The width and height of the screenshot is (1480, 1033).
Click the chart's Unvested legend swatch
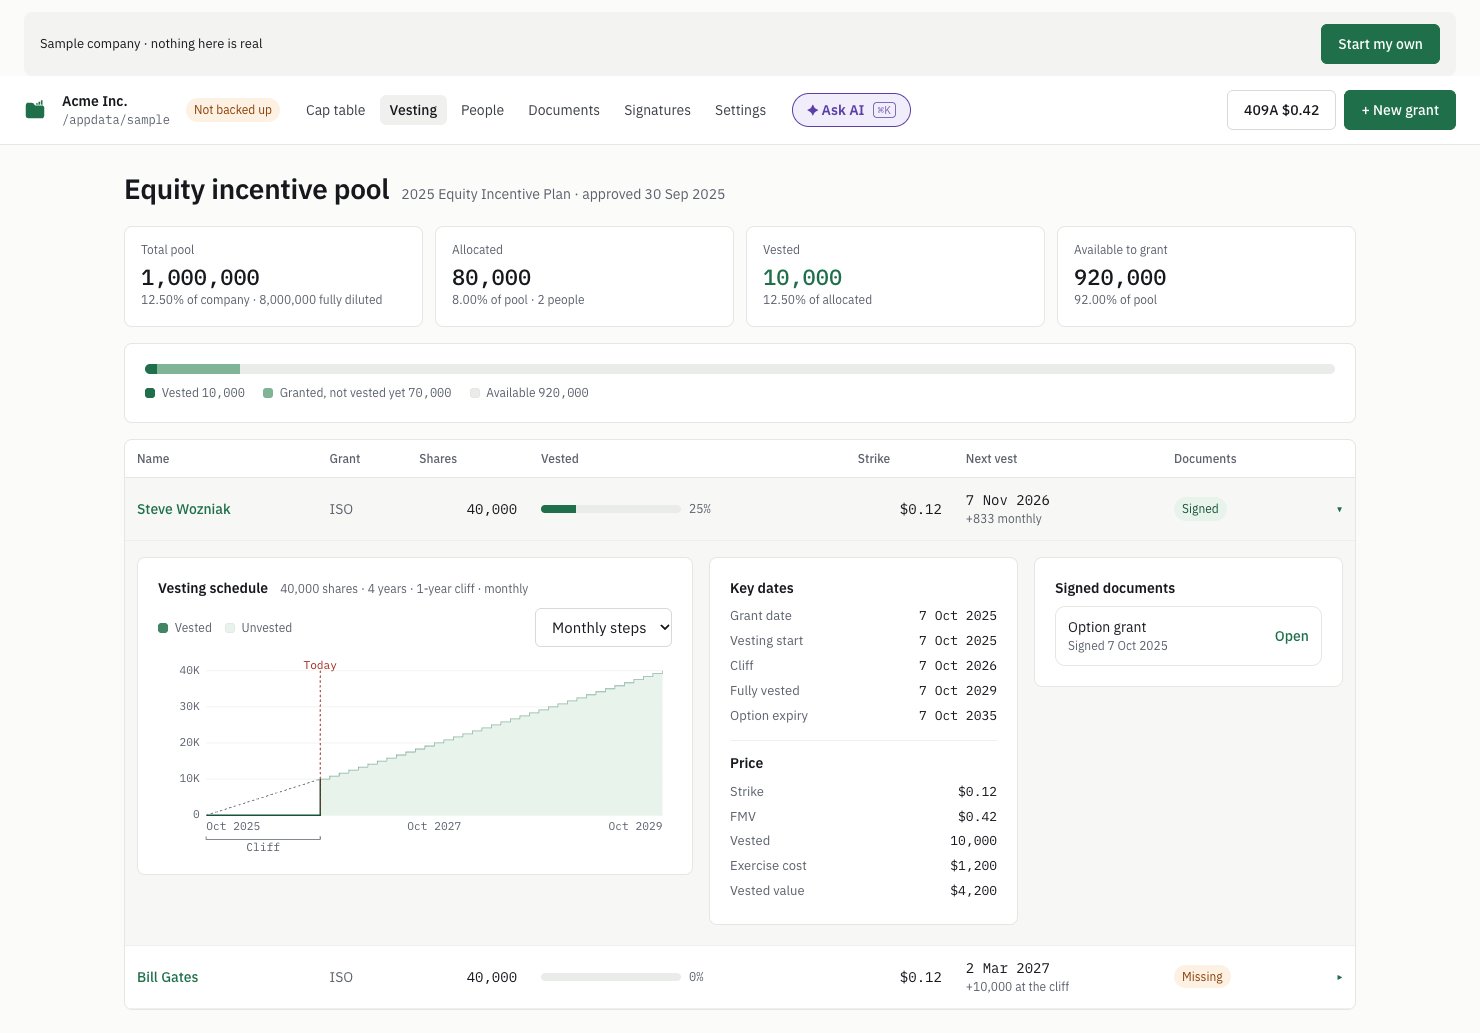click(x=230, y=628)
